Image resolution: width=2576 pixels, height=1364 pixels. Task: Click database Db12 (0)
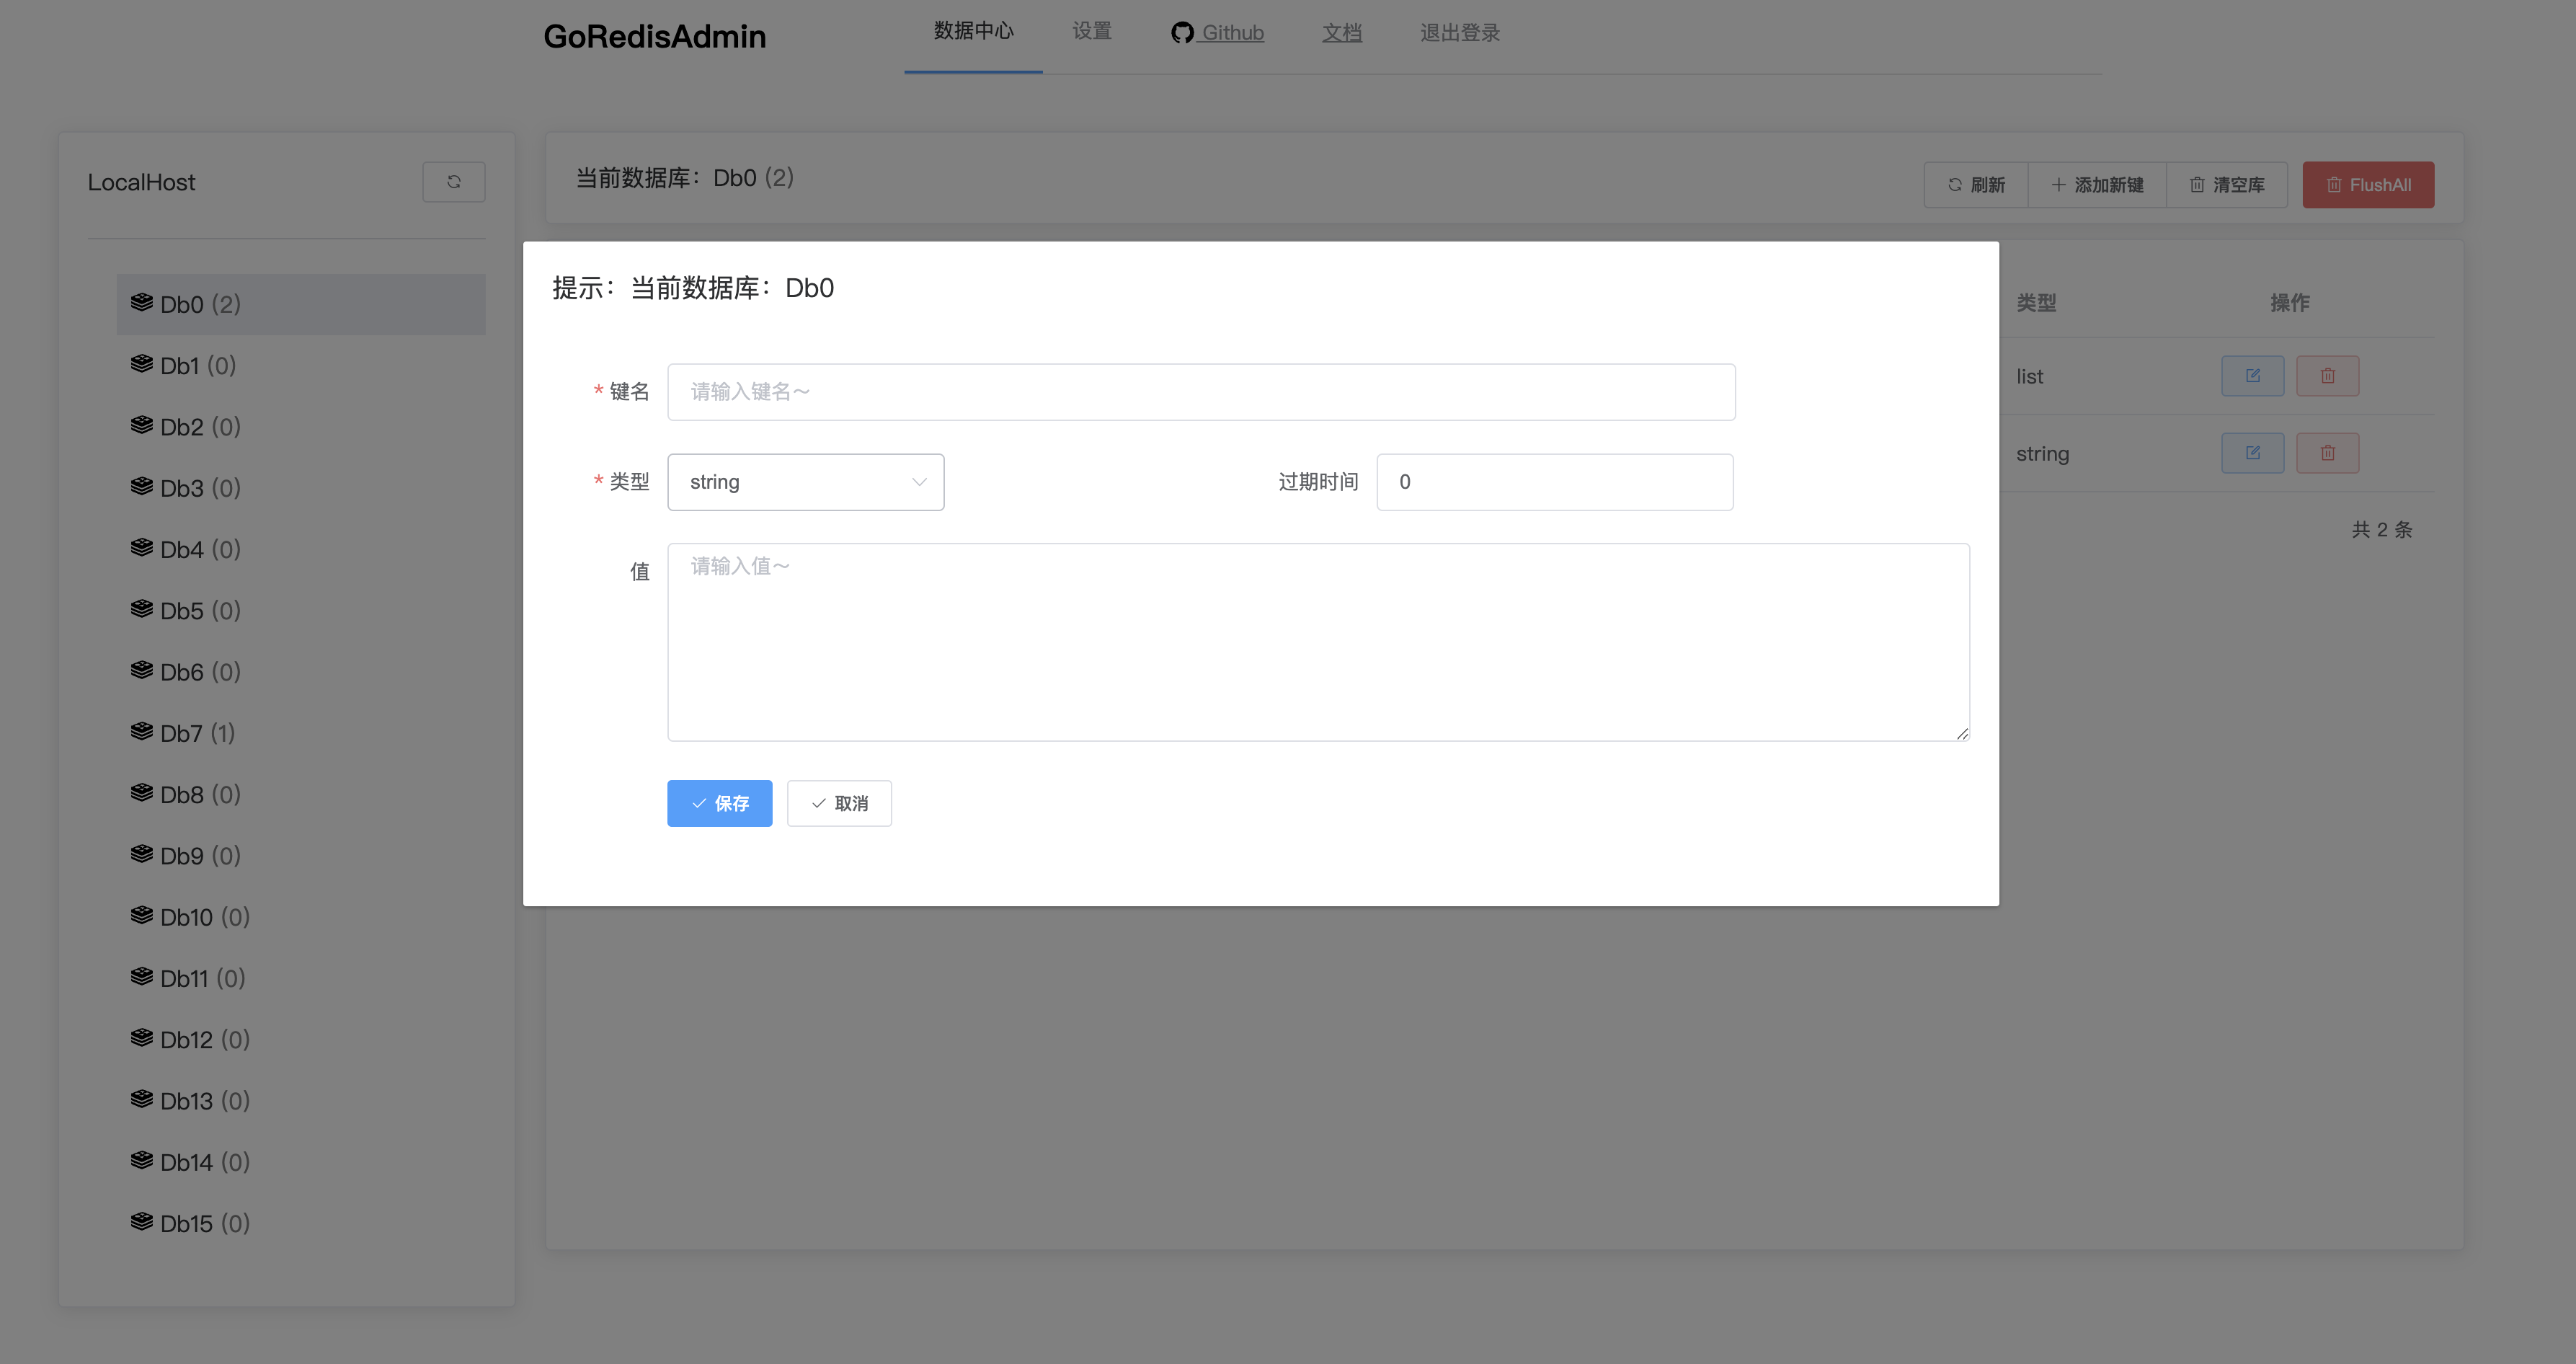[301, 1039]
